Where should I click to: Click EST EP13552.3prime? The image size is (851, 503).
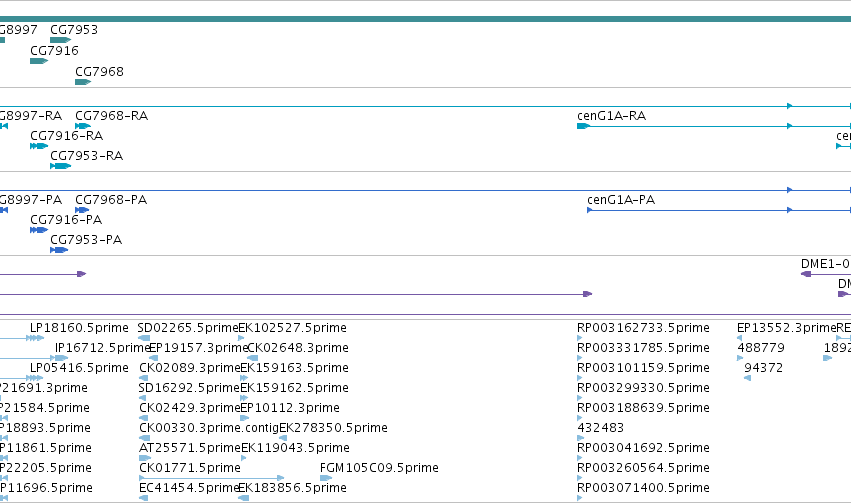tap(786, 328)
